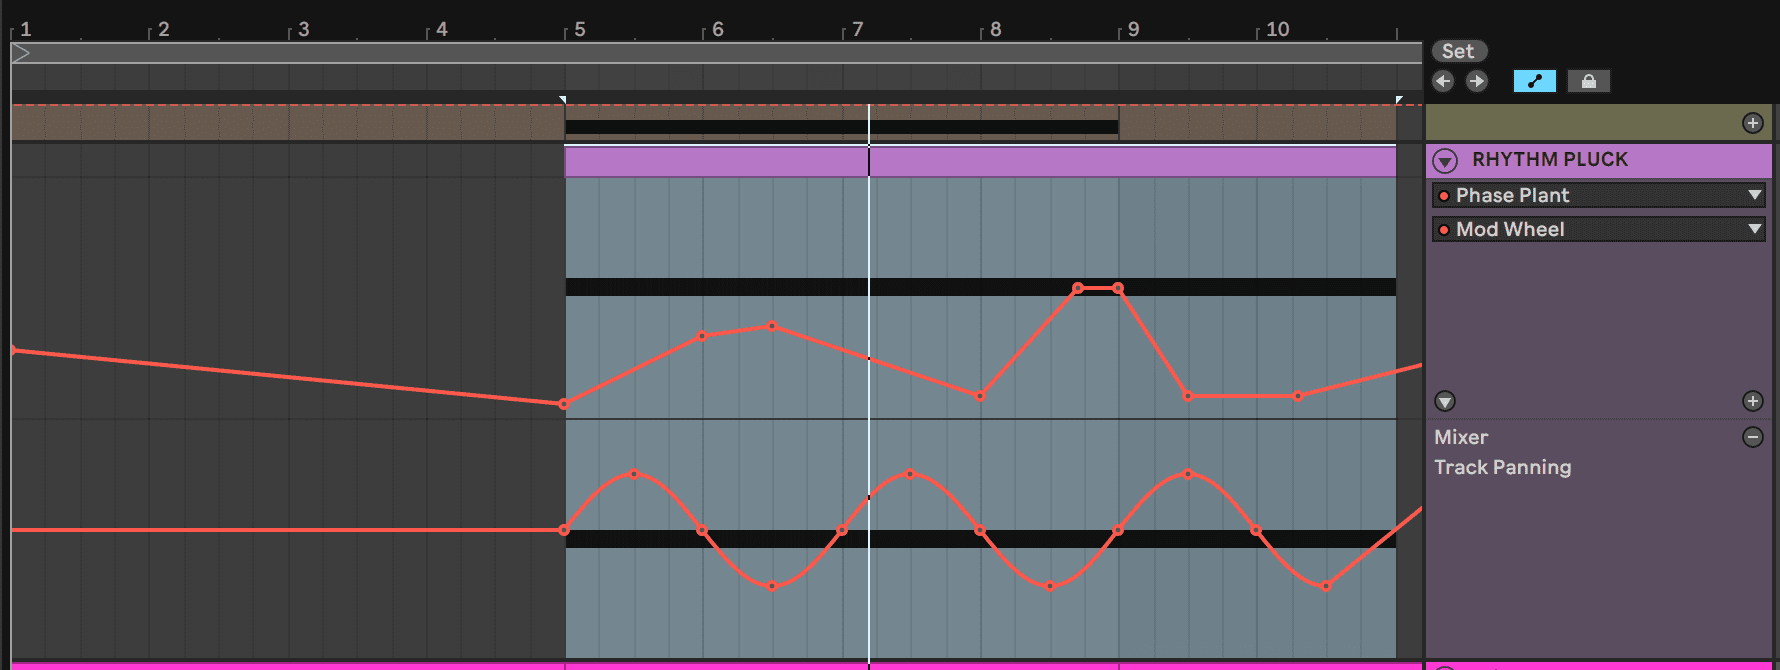Select Mod Wheel breakpoint at bar 8
This screenshot has height=670, width=1780.
980,396
